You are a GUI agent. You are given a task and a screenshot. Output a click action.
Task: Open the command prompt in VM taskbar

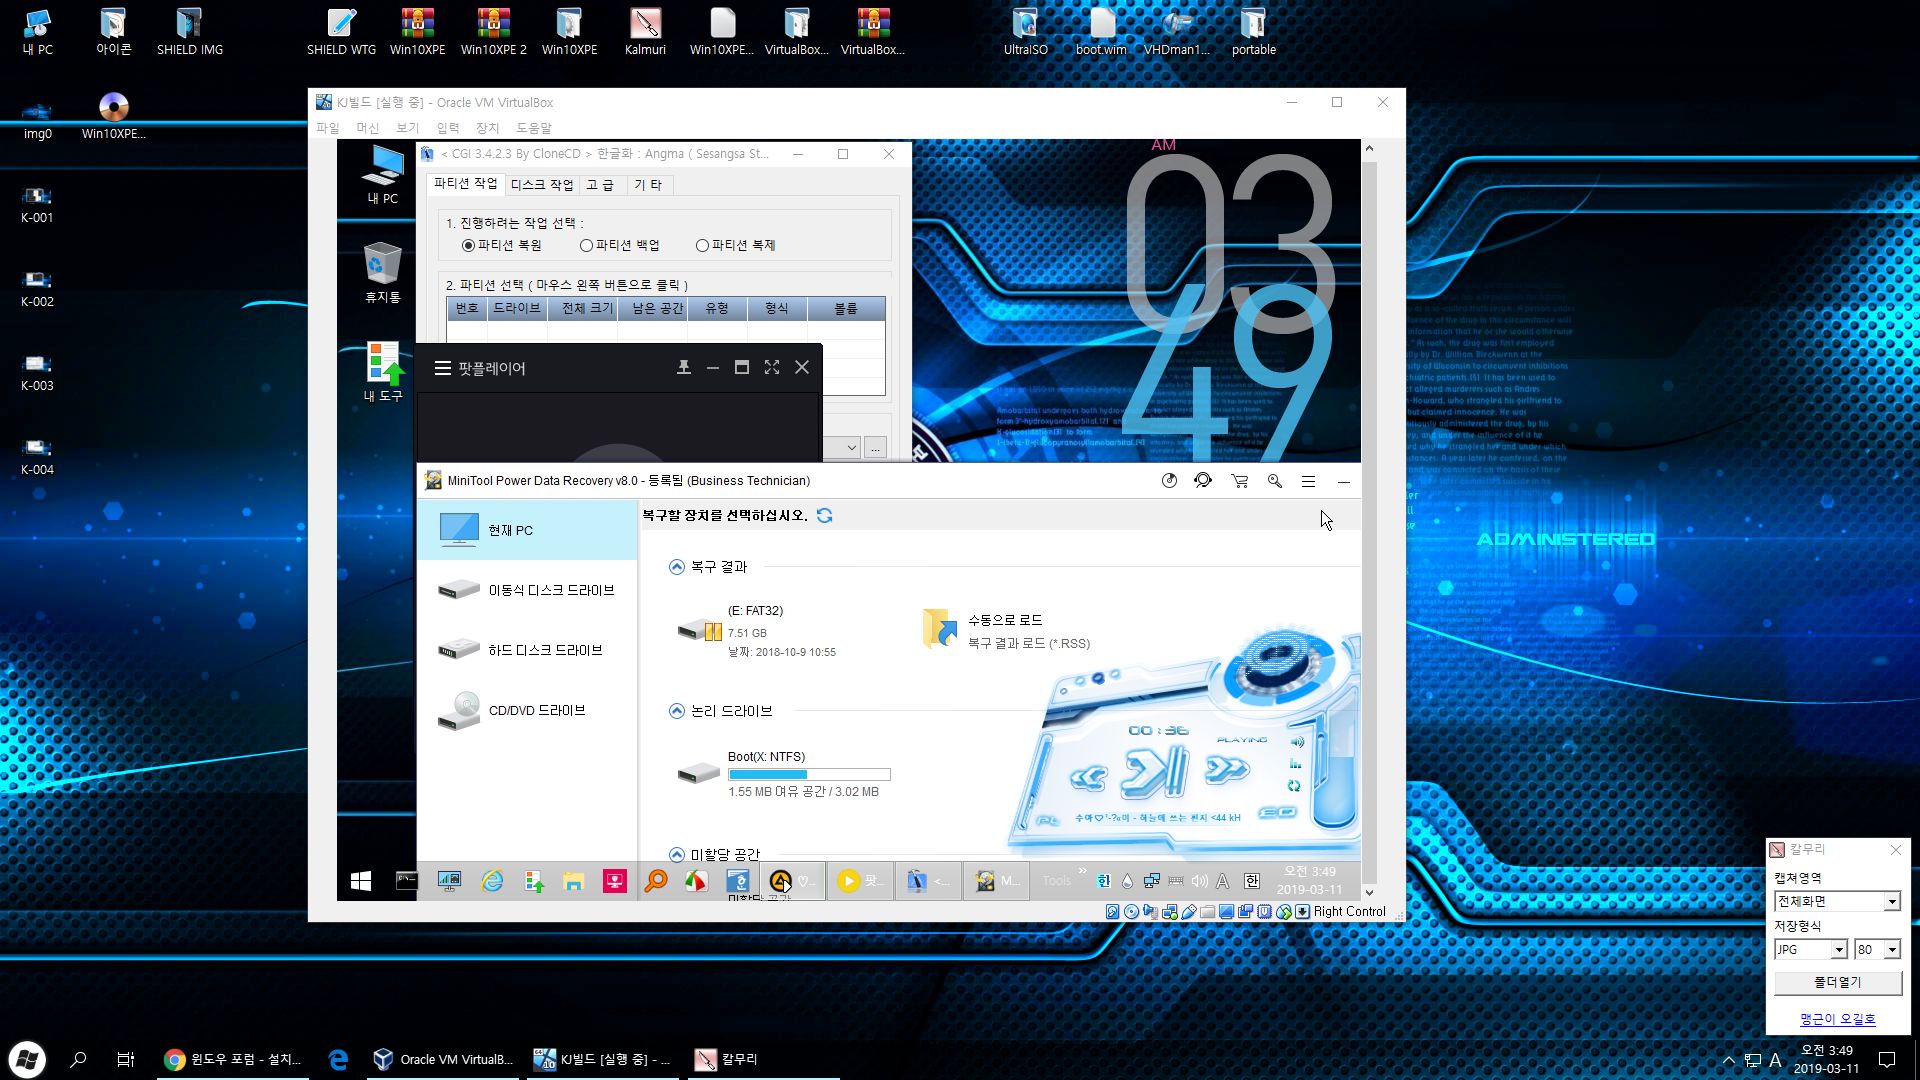pyautogui.click(x=407, y=881)
